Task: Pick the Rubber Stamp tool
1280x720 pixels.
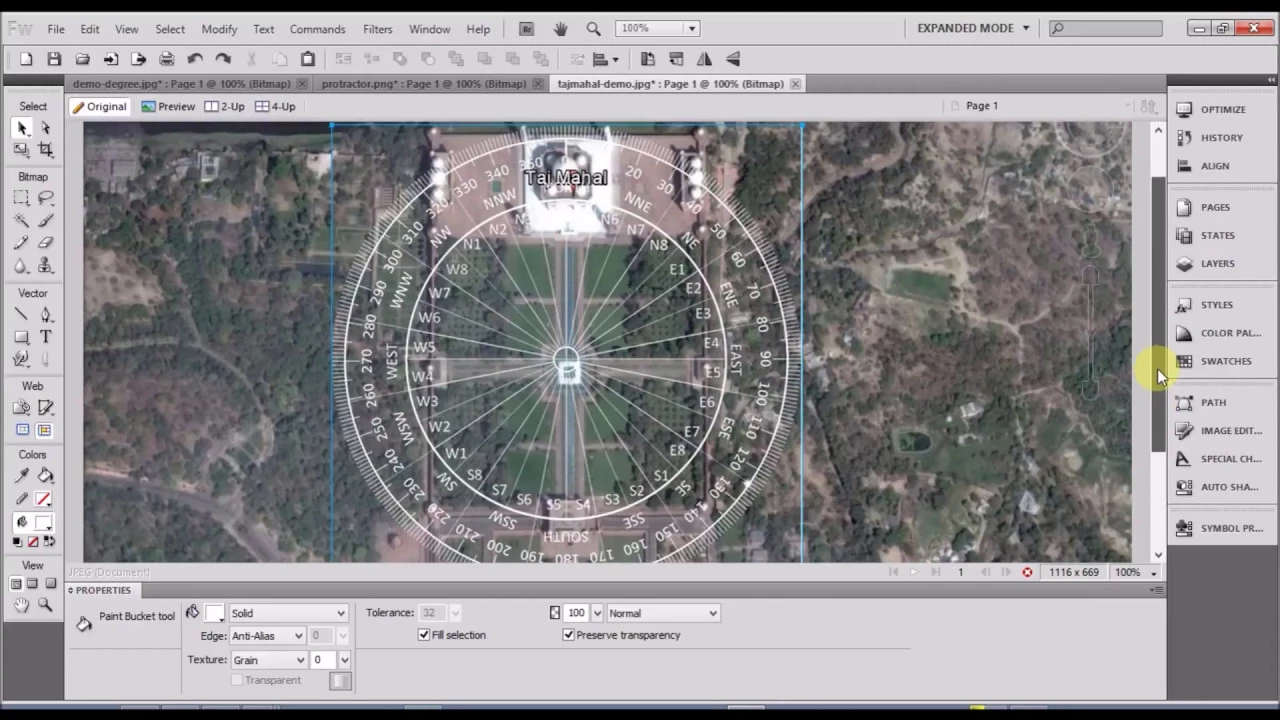Action: 45,266
